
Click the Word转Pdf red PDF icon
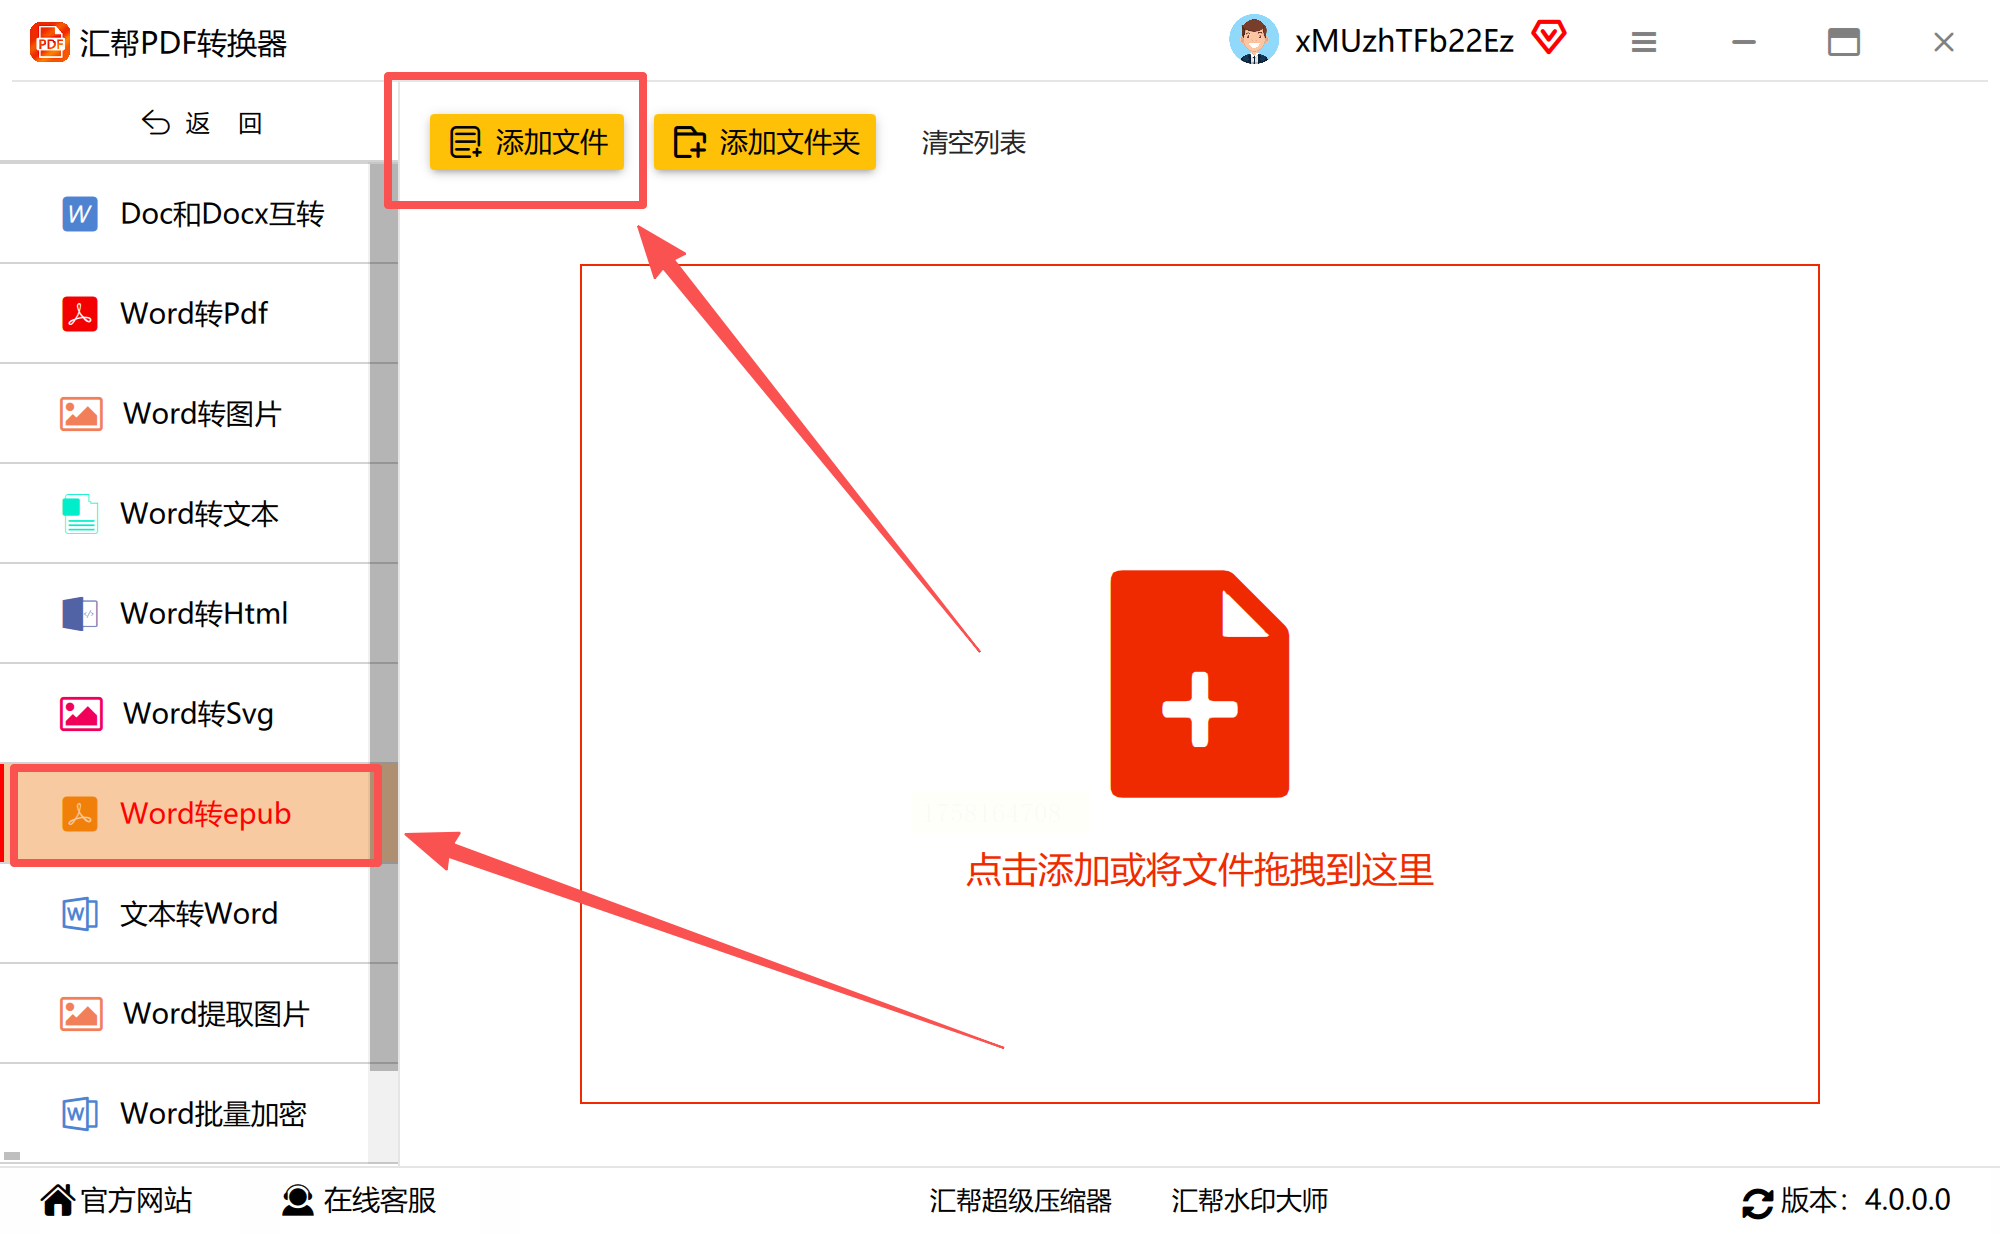click(x=80, y=313)
